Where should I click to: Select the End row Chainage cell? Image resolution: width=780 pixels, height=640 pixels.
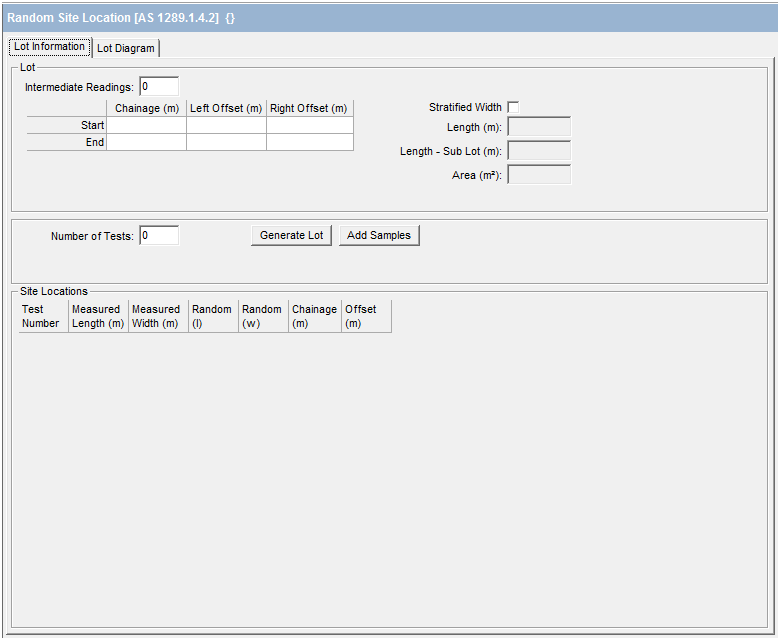(146, 143)
